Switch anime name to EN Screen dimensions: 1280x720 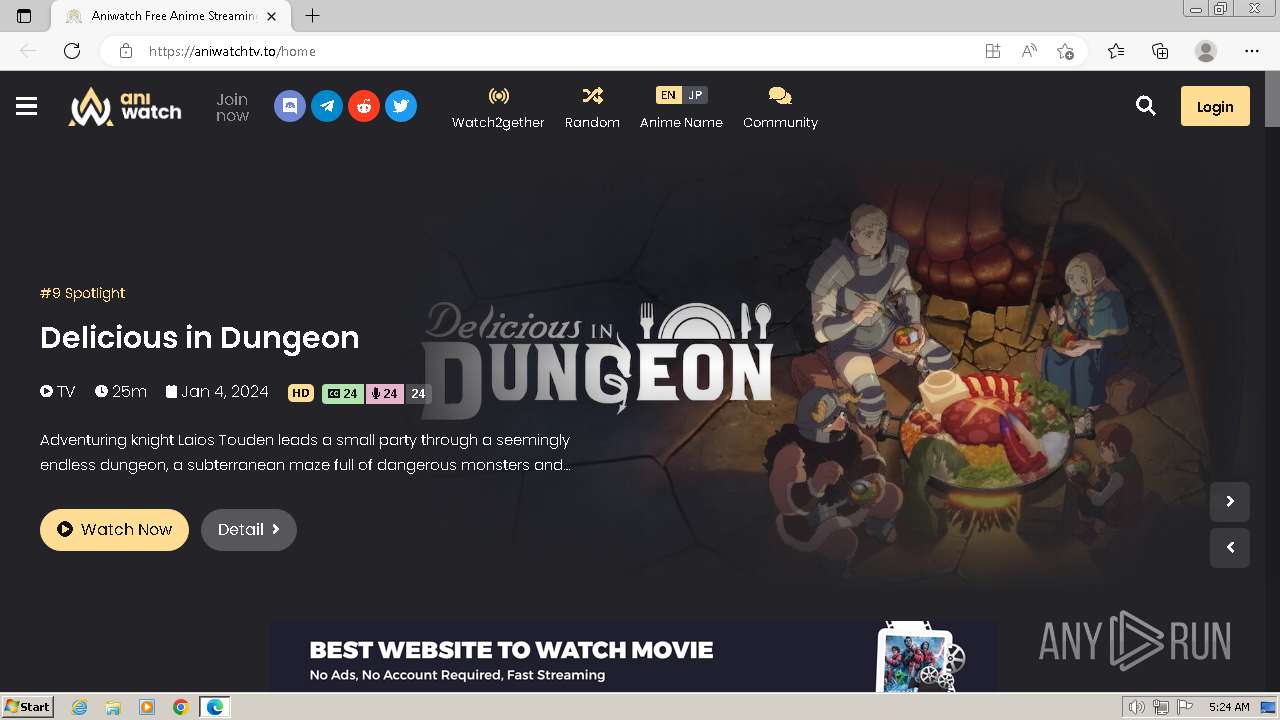point(669,95)
